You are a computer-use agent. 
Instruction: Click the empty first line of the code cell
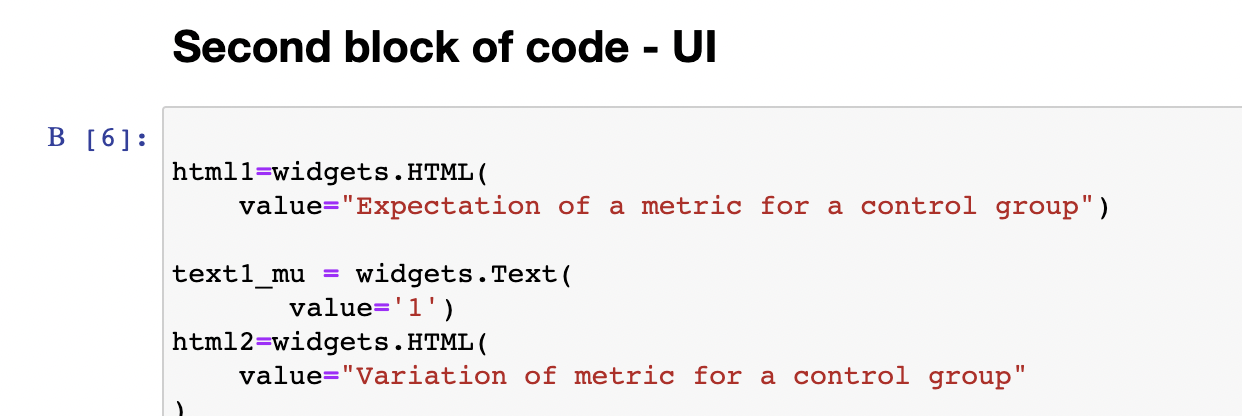coord(600,138)
